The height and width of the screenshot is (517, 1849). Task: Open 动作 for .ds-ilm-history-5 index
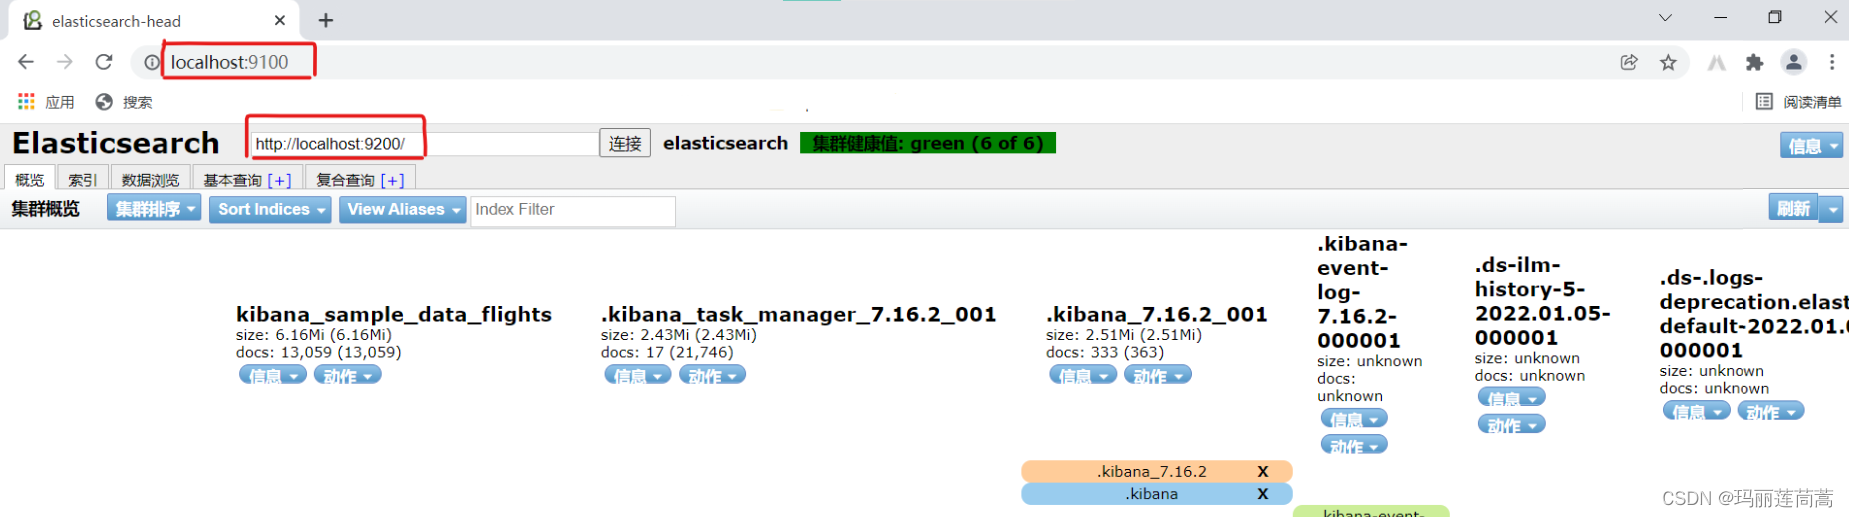[1512, 424]
